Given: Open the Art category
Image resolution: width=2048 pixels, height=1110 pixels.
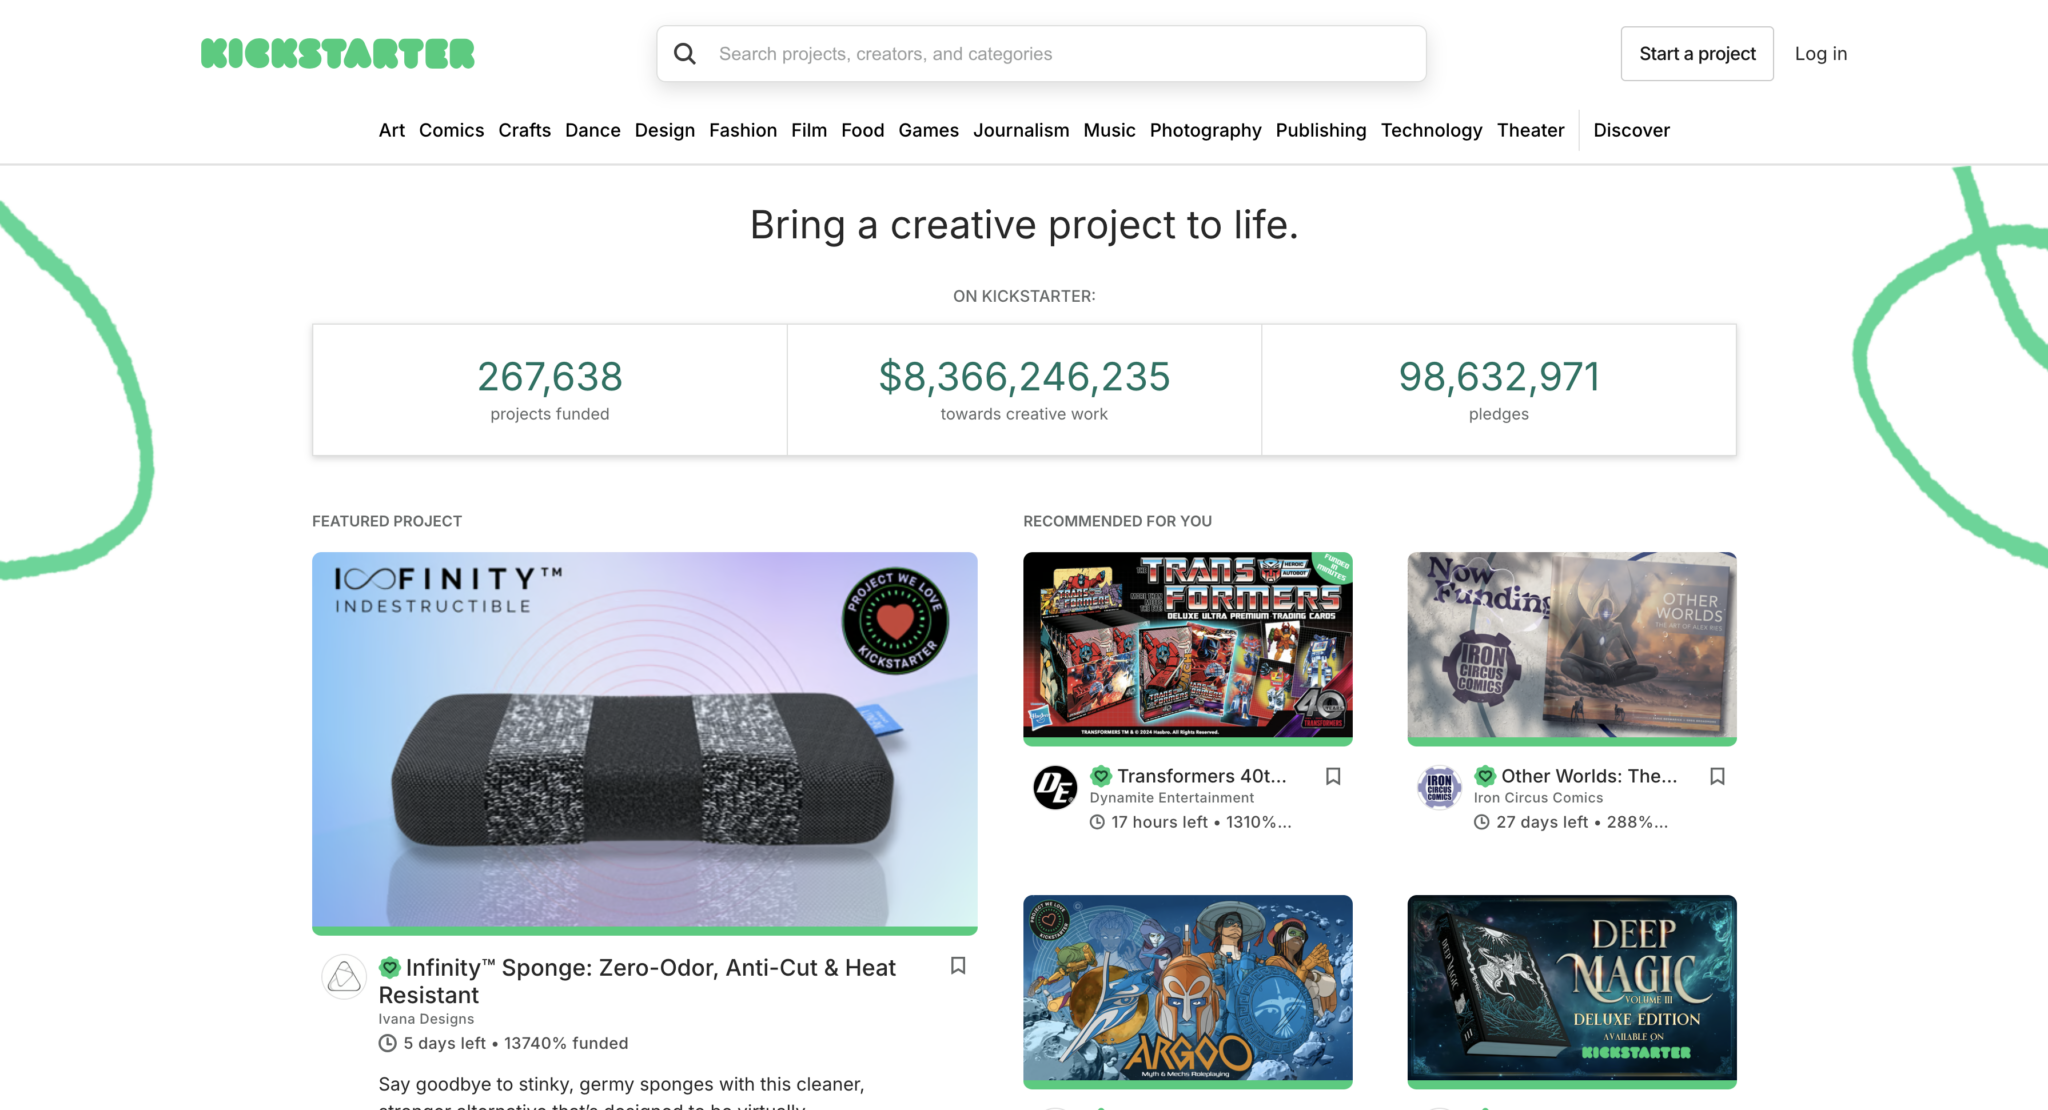Looking at the screenshot, I should (x=391, y=130).
